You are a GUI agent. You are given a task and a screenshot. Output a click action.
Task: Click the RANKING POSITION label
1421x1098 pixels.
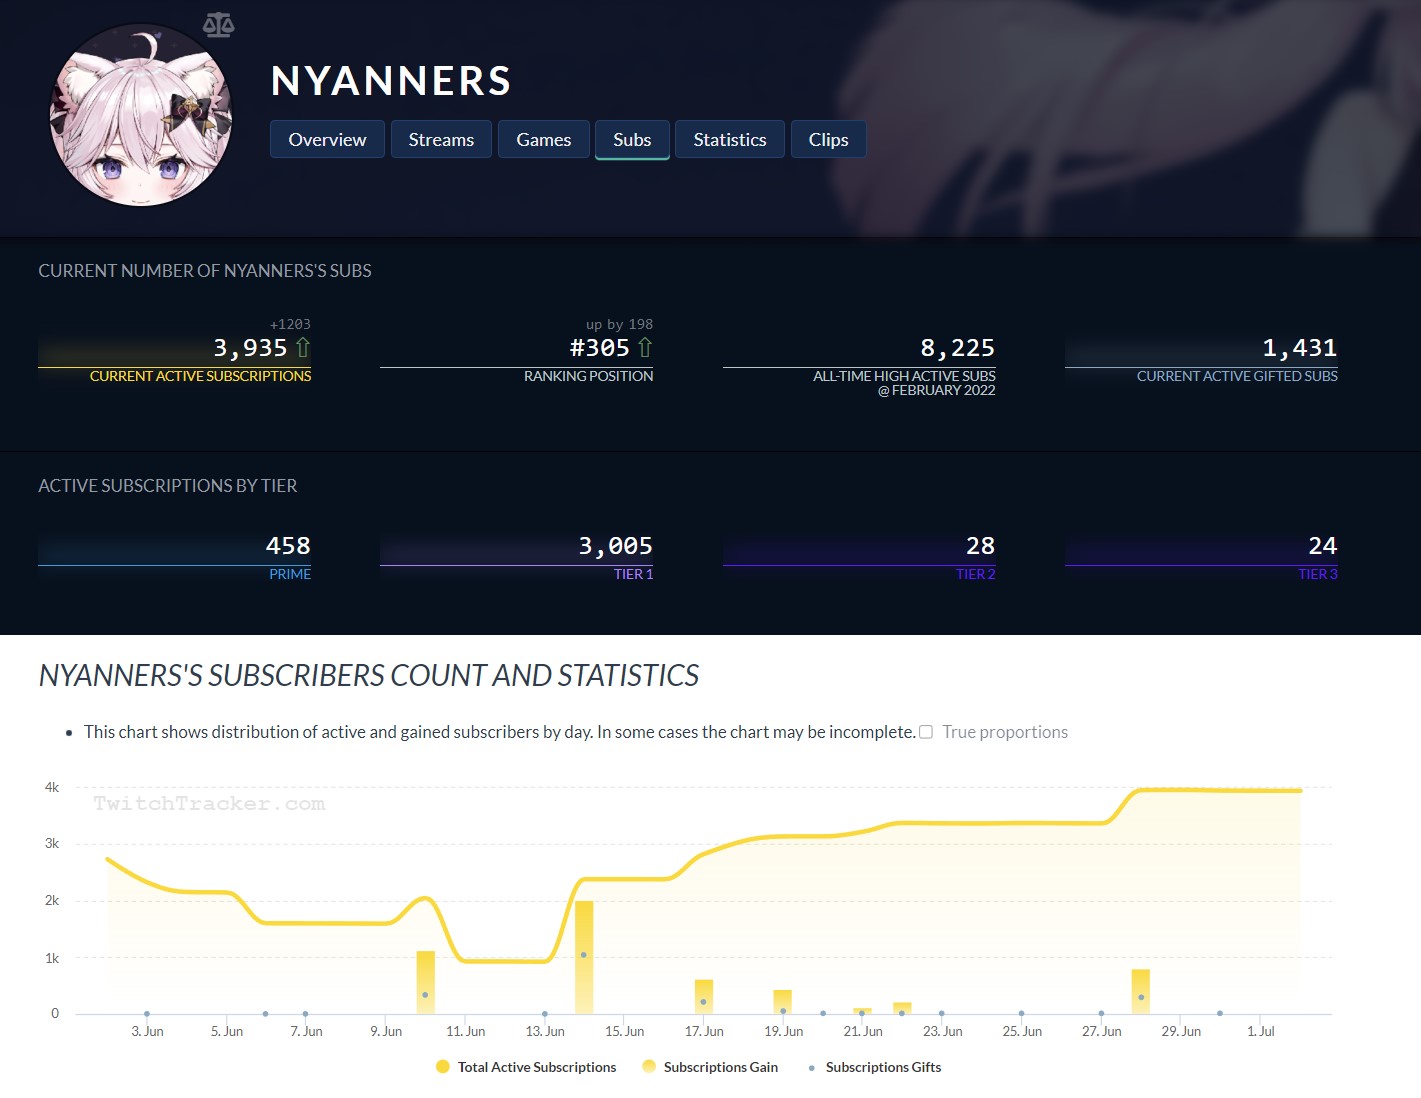[x=589, y=376]
